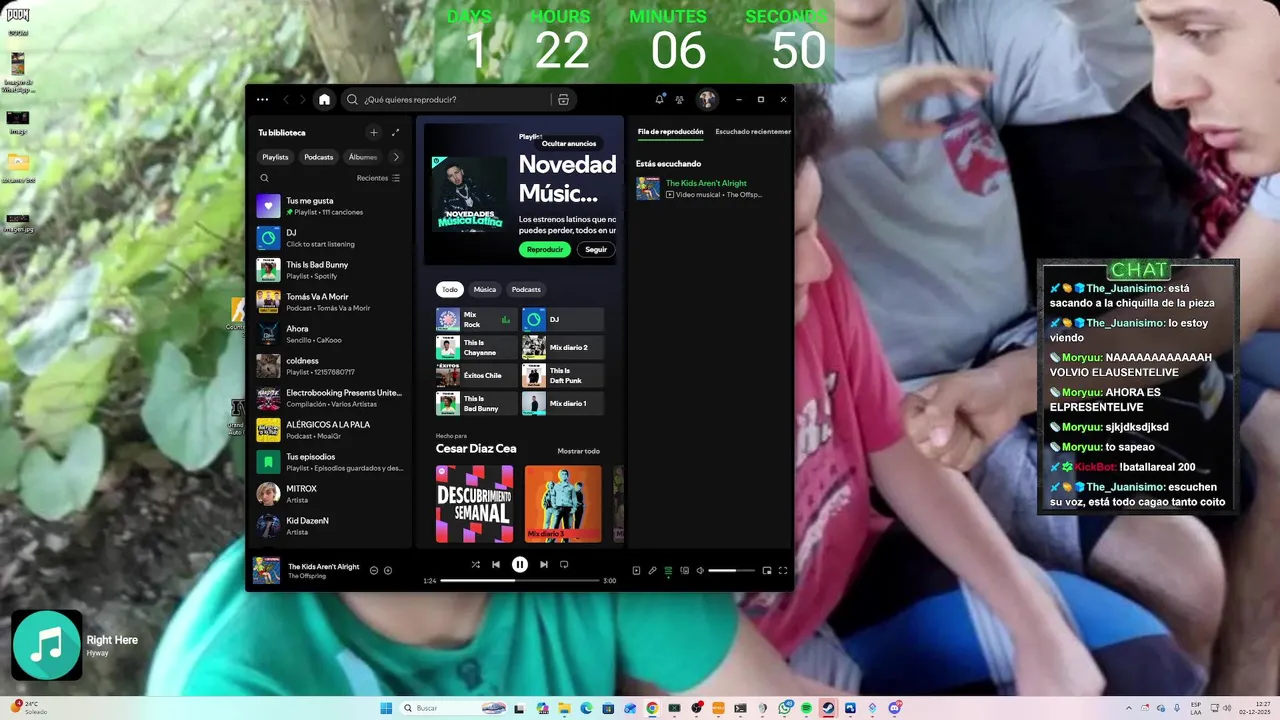Click the taskbar Buscar search box
Image resolution: width=1280 pixels, height=720 pixels.
(x=454, y=708)
